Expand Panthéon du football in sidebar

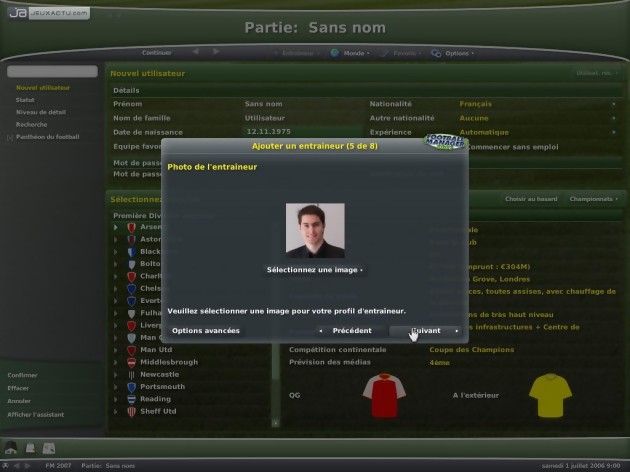[x=10, y=137]
